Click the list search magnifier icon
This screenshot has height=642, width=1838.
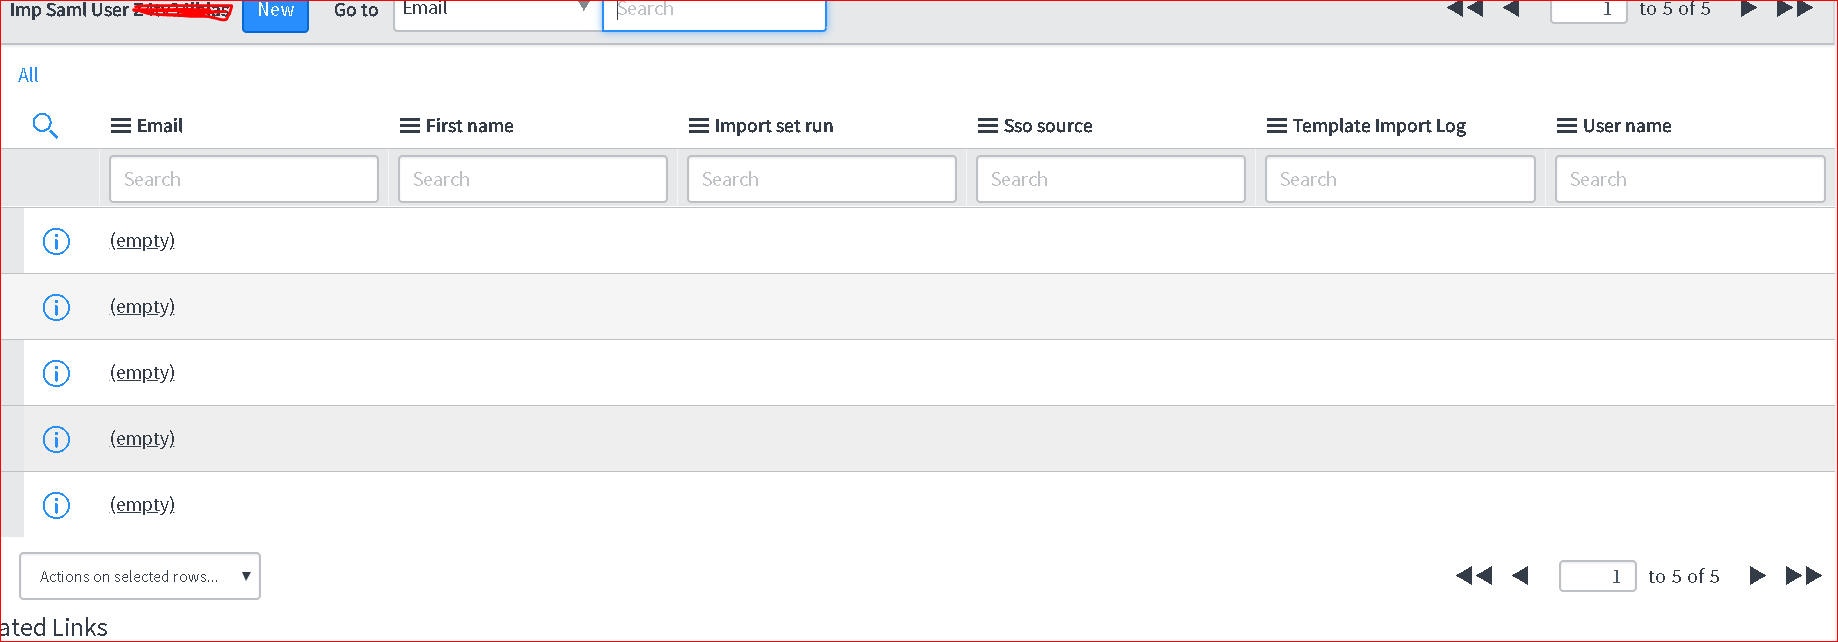click(45, 125)
